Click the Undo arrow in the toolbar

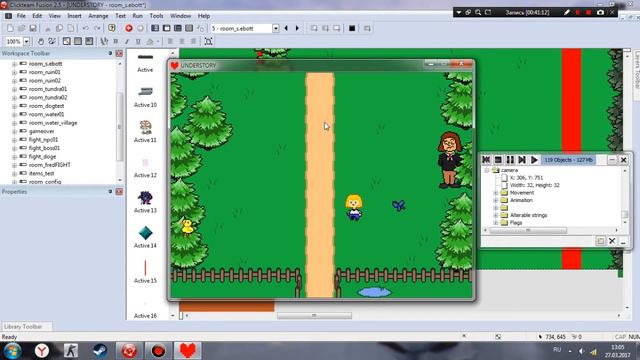tap(85, 28)
